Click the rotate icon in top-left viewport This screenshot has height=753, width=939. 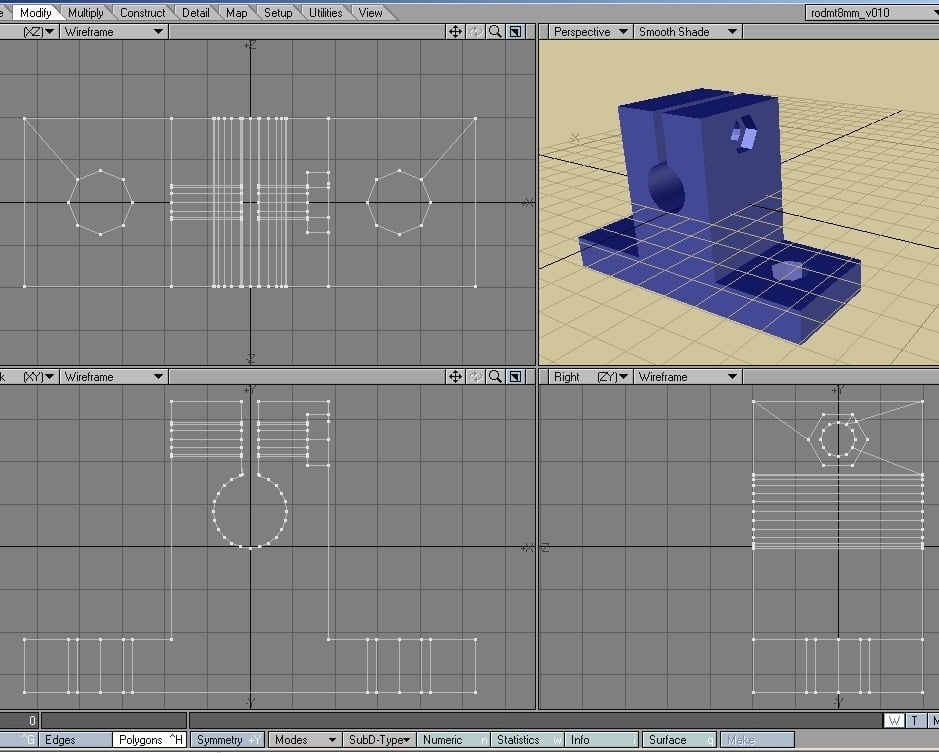pos(475,32)
